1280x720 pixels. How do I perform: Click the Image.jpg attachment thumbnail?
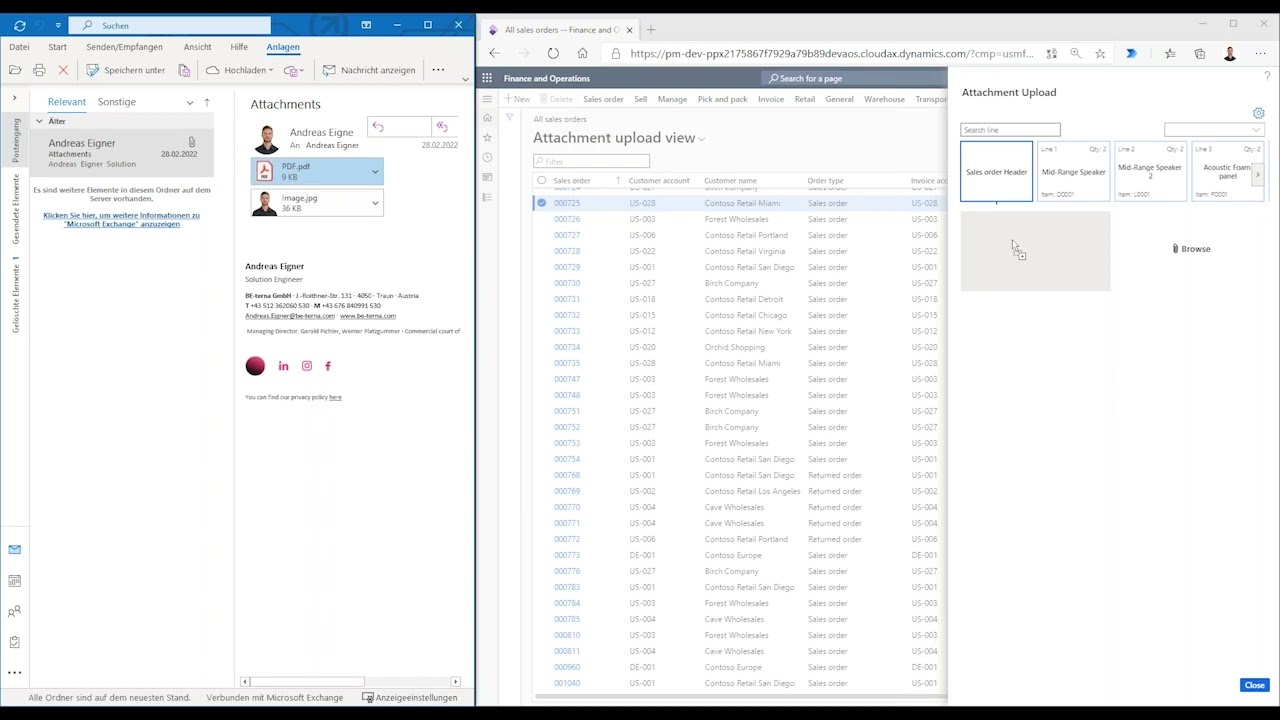point(264,203)
